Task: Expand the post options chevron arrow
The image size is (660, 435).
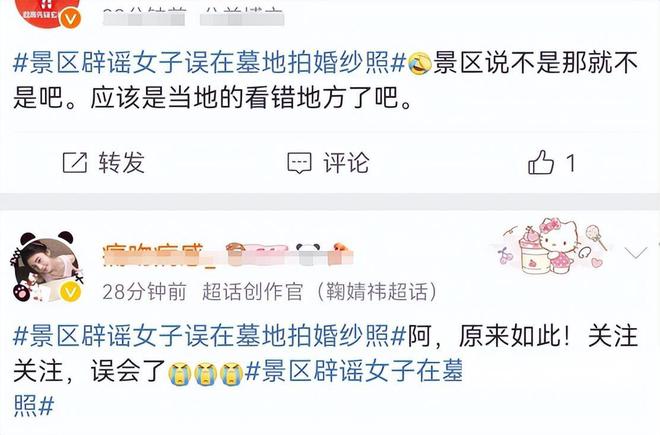Action: [x=636, y=253]
